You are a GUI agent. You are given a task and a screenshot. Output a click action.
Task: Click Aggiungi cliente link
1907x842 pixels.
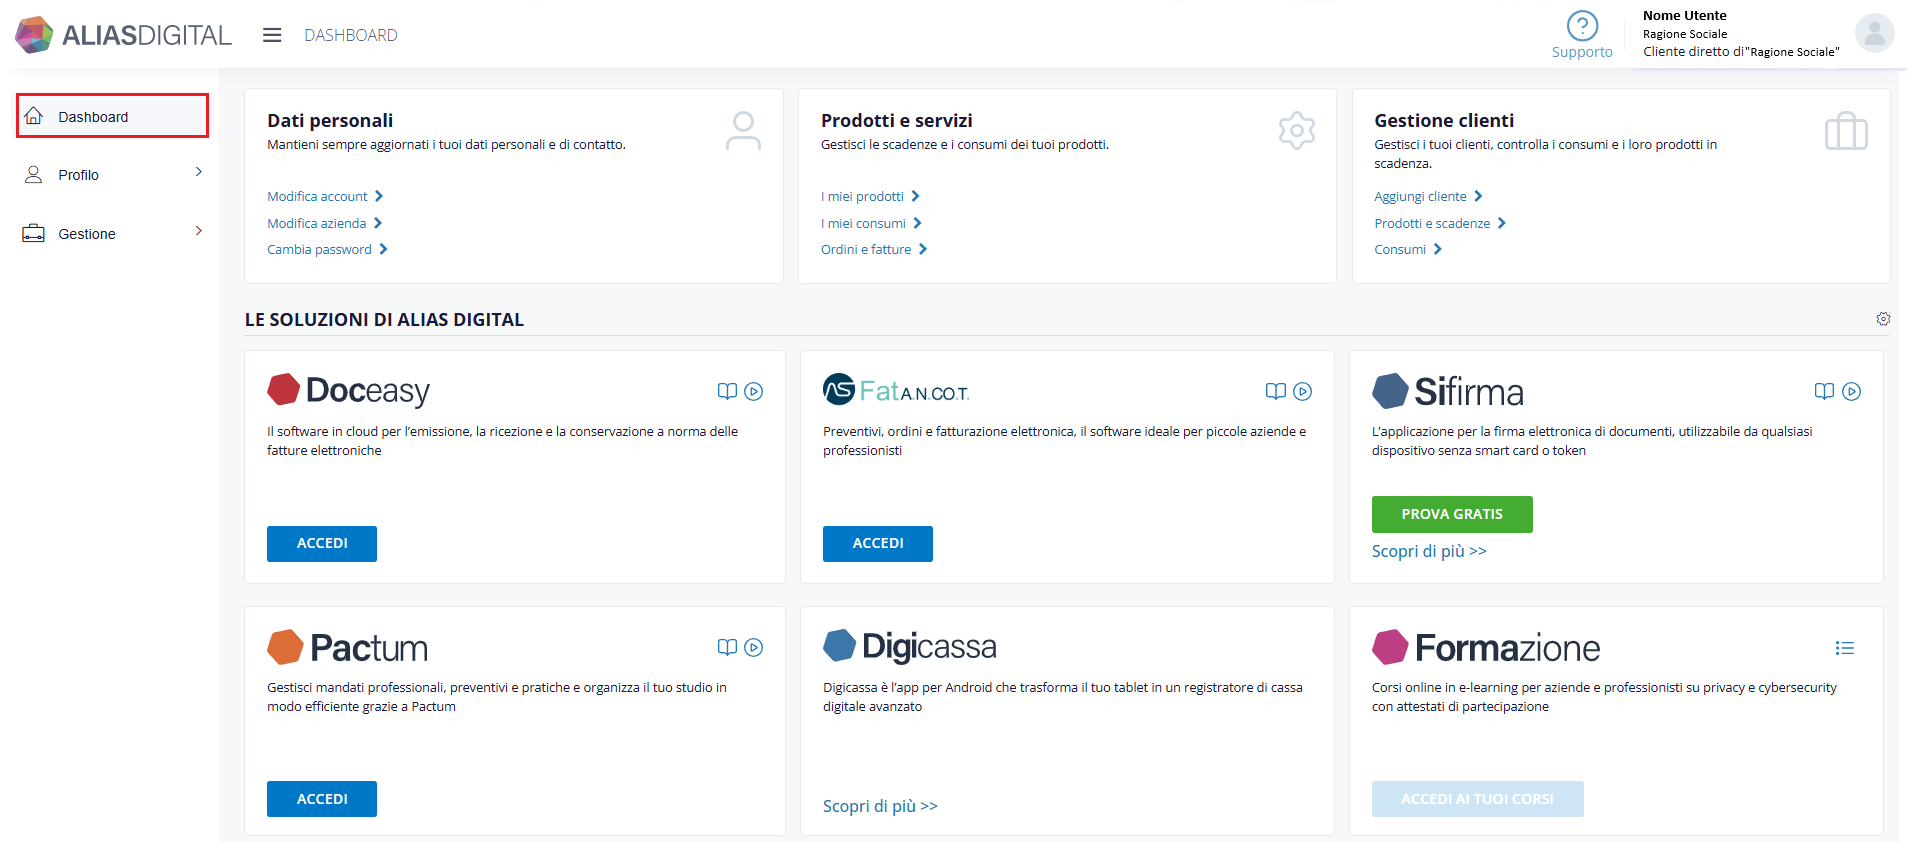coord(1428,196)
